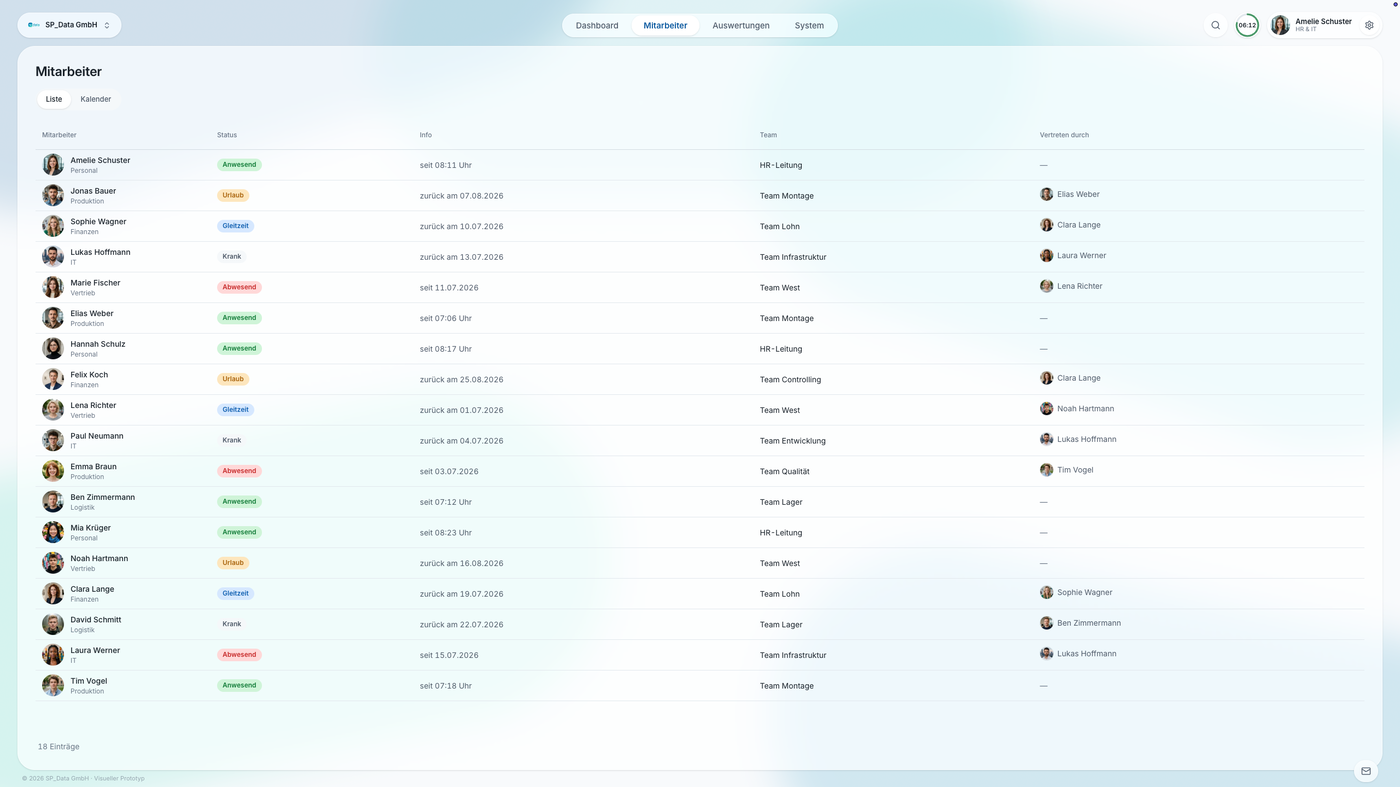Screen dimensions: 1400x787
Task: Select the Liste view tab
Action: pyautogui.click(x=54, y=99)
